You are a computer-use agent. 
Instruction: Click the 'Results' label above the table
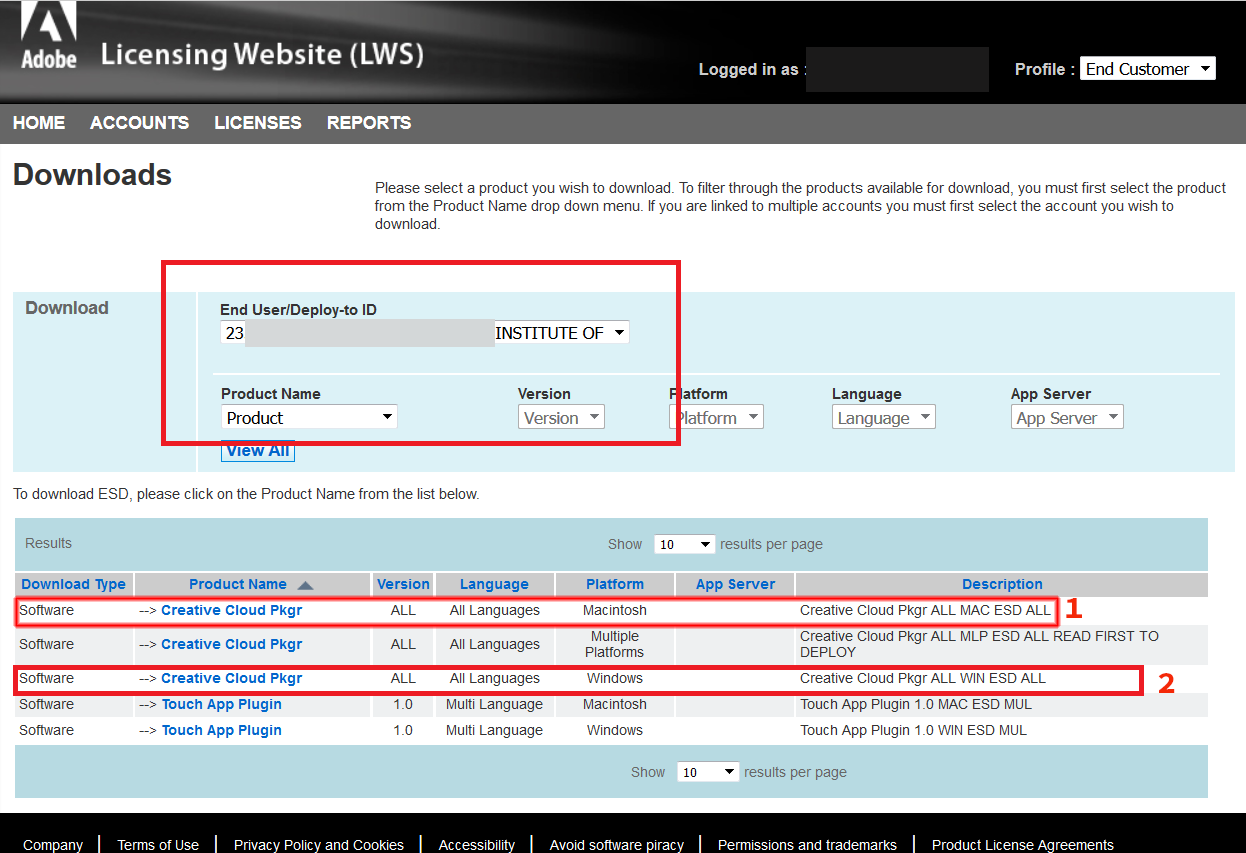pos(48,543)
